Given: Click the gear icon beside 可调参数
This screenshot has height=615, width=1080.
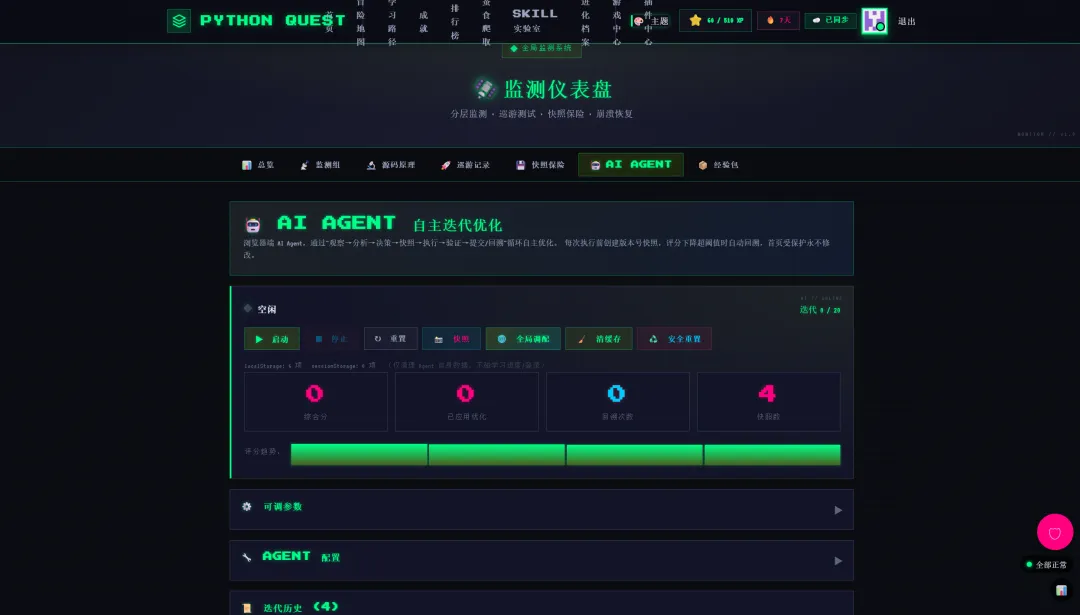Looking at the screenshot, I should [x=247, y=507].
